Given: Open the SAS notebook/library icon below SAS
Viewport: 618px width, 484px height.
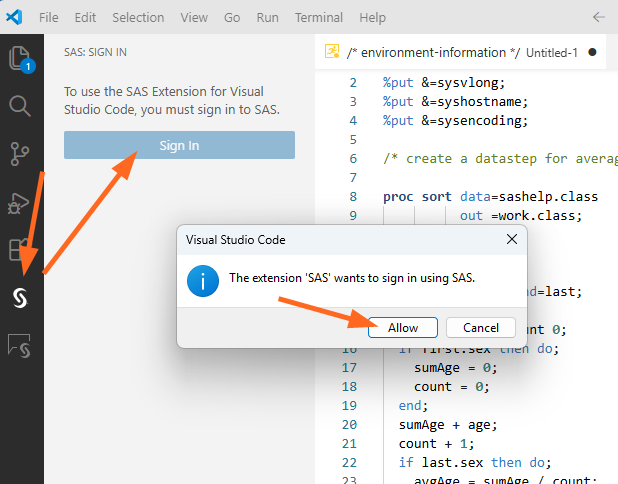Looking at the screenshot, I should click(19, 346).
